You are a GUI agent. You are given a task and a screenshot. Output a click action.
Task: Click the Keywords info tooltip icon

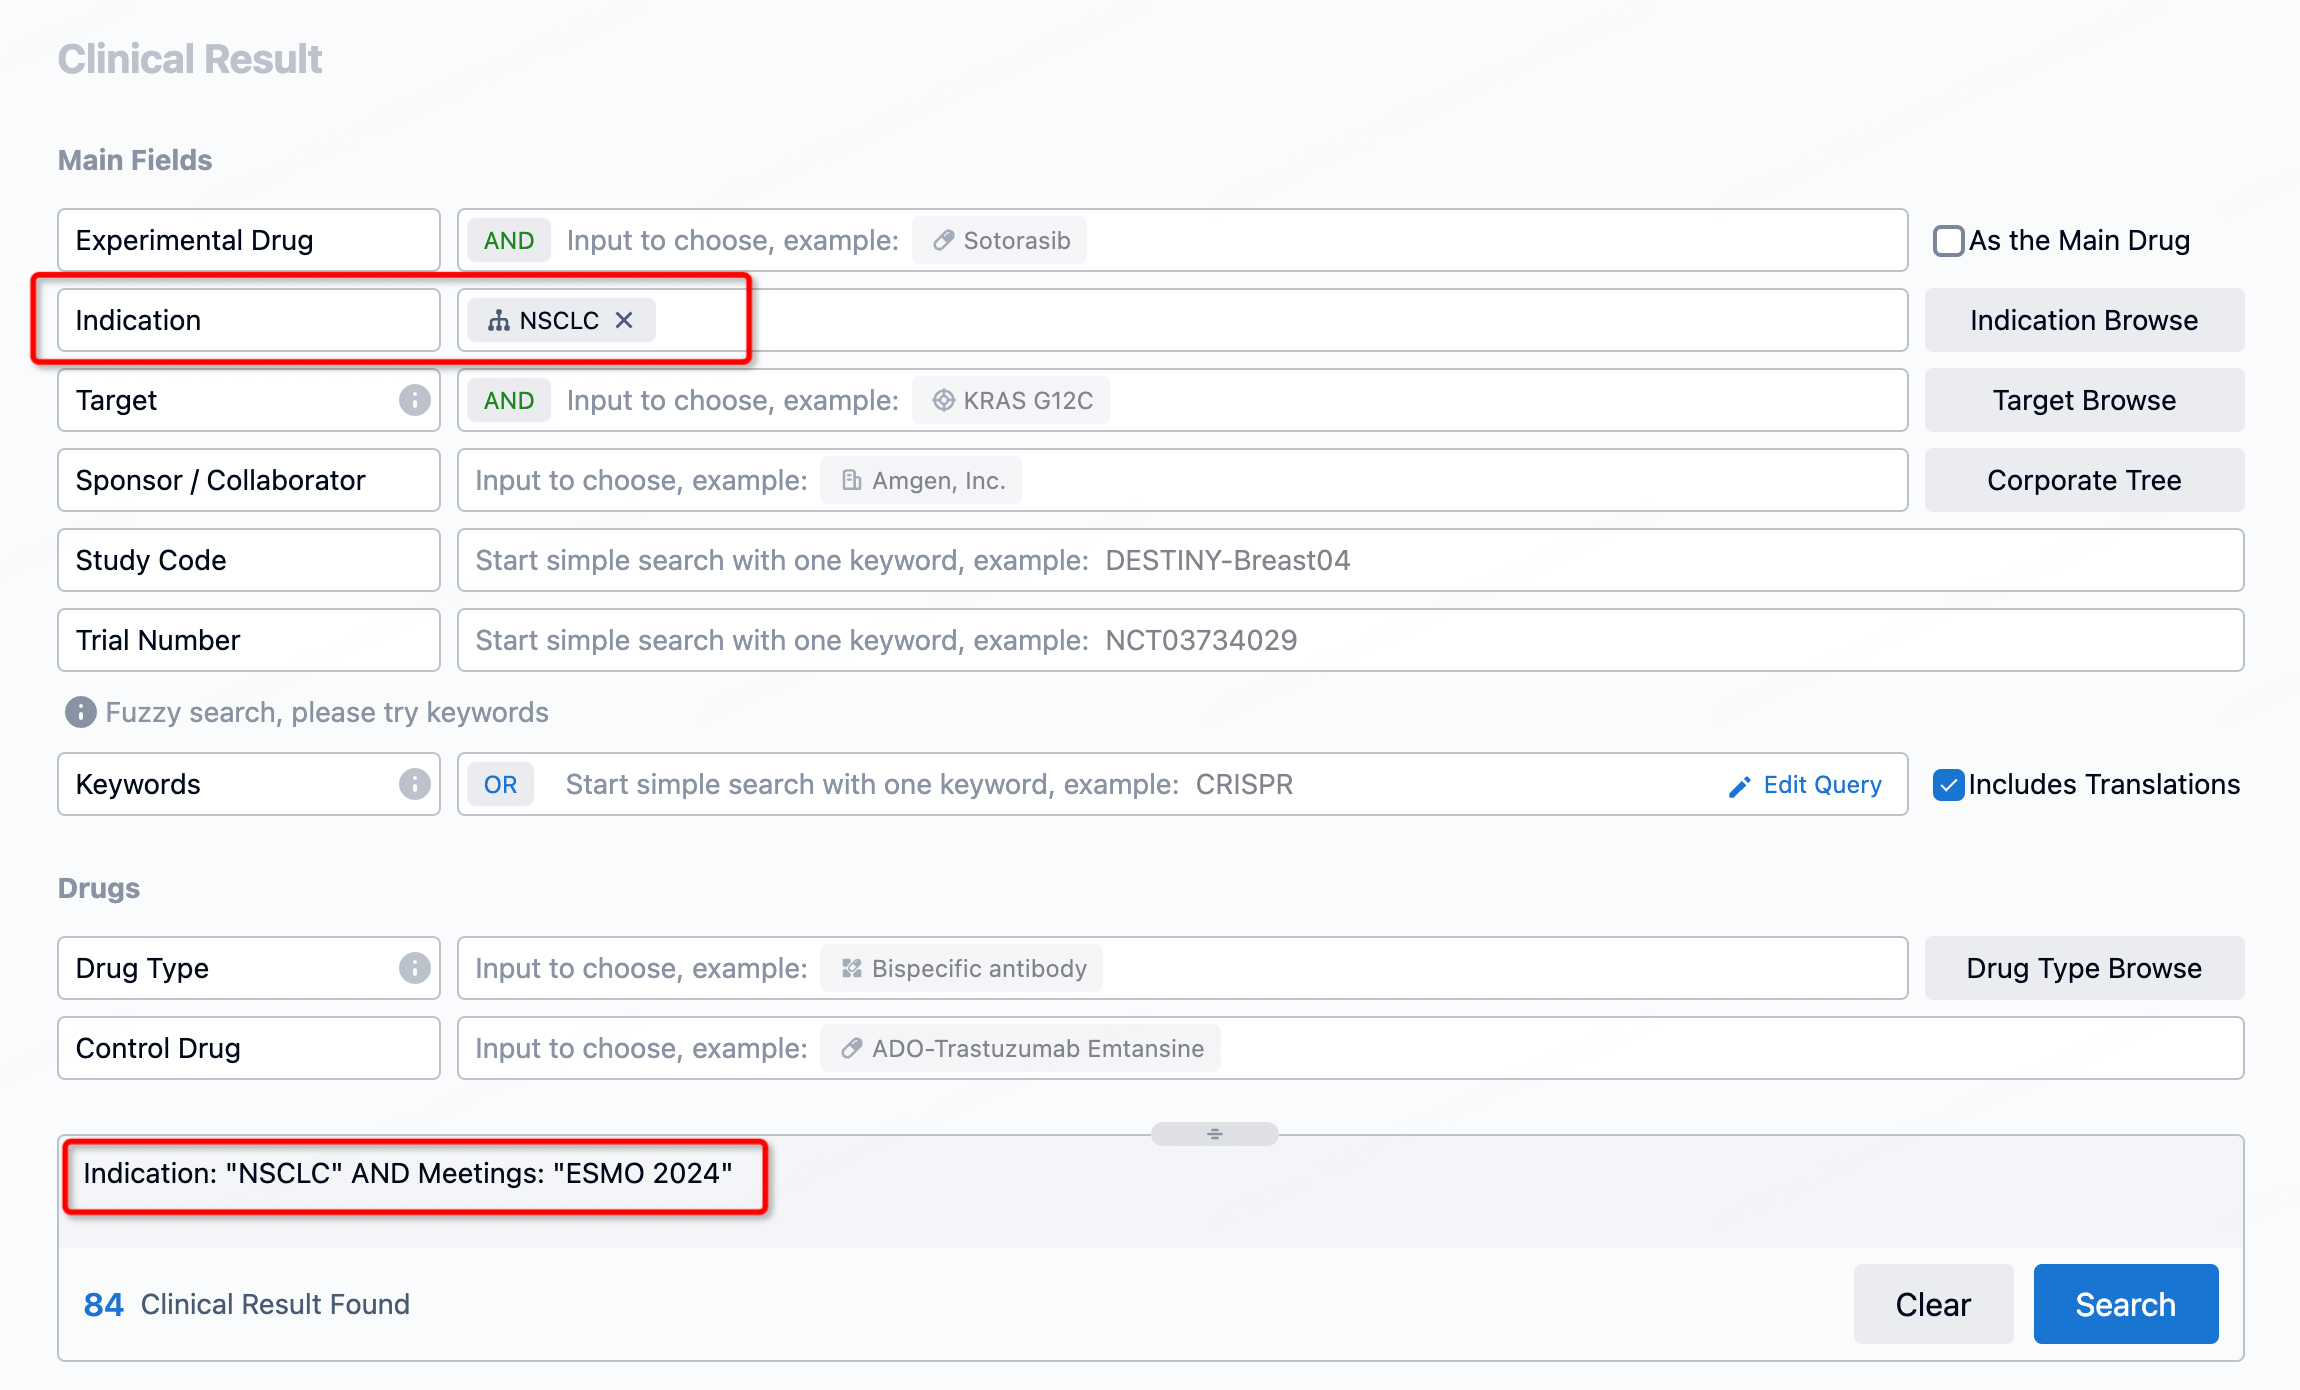[417, 784]
